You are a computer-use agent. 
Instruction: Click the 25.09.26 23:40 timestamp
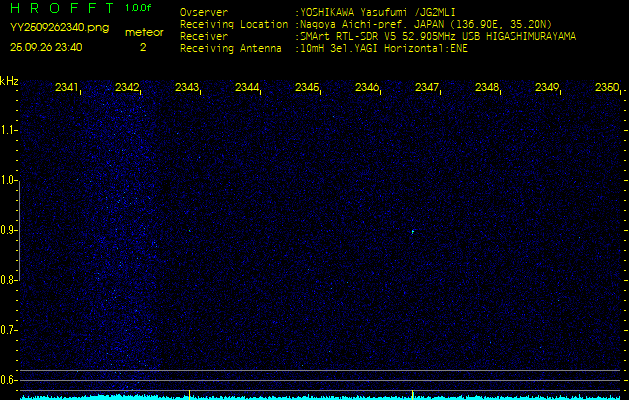(x=46, y=47)
